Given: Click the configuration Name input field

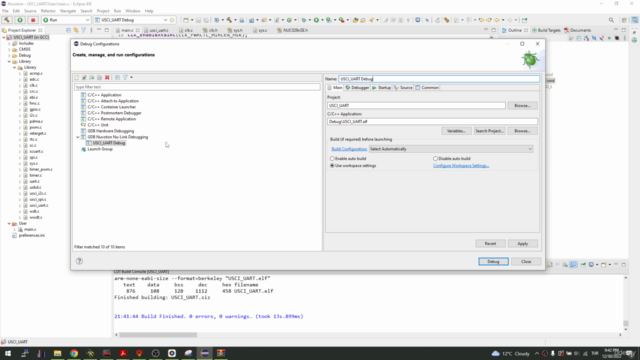Looking at the screenshot, I should [x=439, y=79].
